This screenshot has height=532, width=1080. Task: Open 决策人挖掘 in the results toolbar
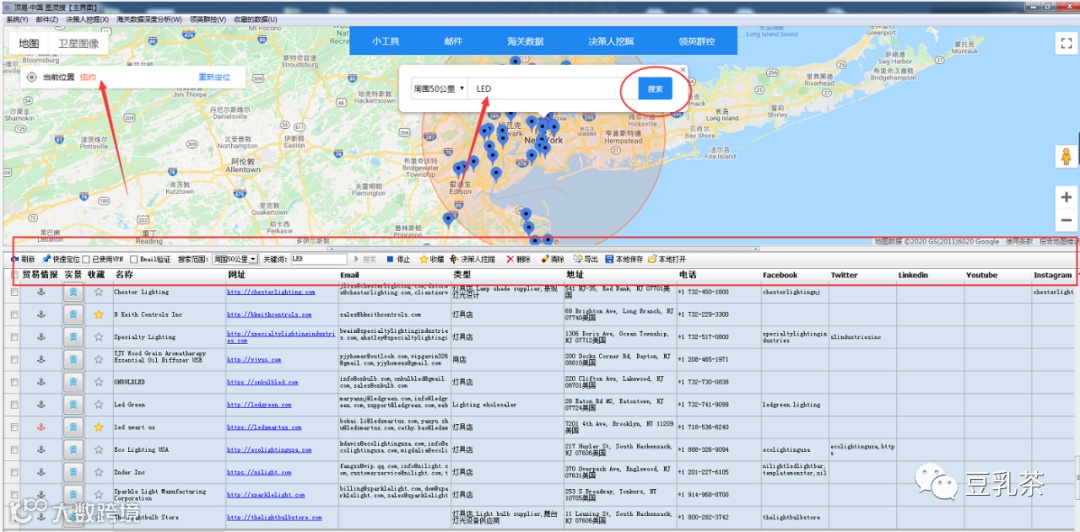point(473,259)
